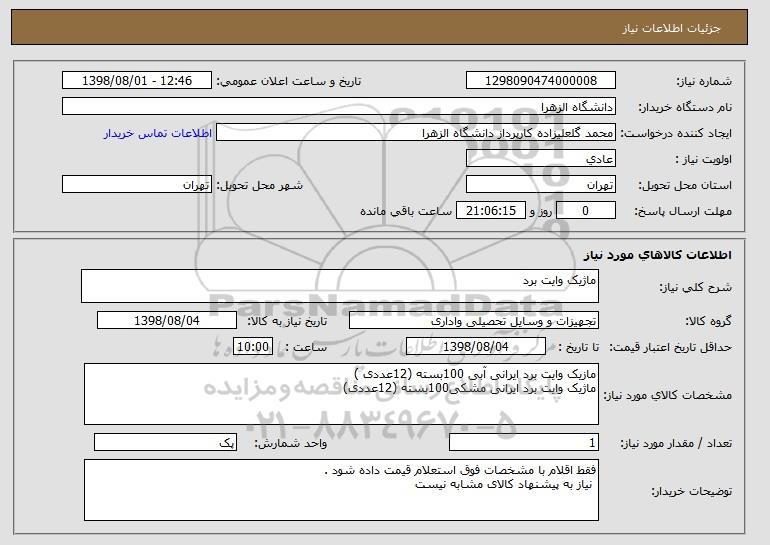Click the label اولویت نیاز
The width and height of the screenshot is (770, 545).
[704, 160]
